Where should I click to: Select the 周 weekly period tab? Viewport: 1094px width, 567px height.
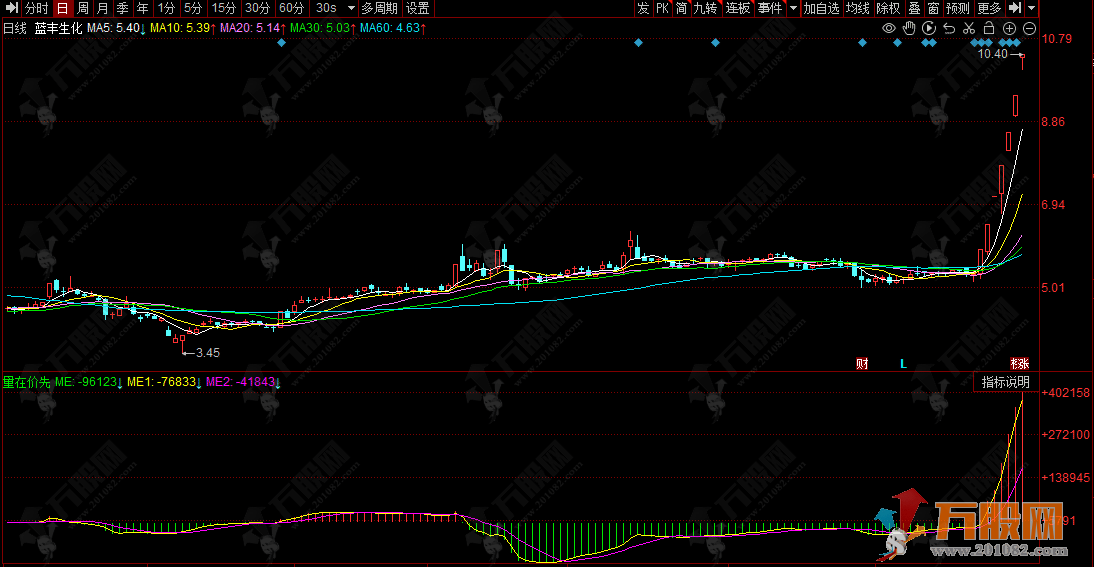pyautogui.click(x=82, y=8)
